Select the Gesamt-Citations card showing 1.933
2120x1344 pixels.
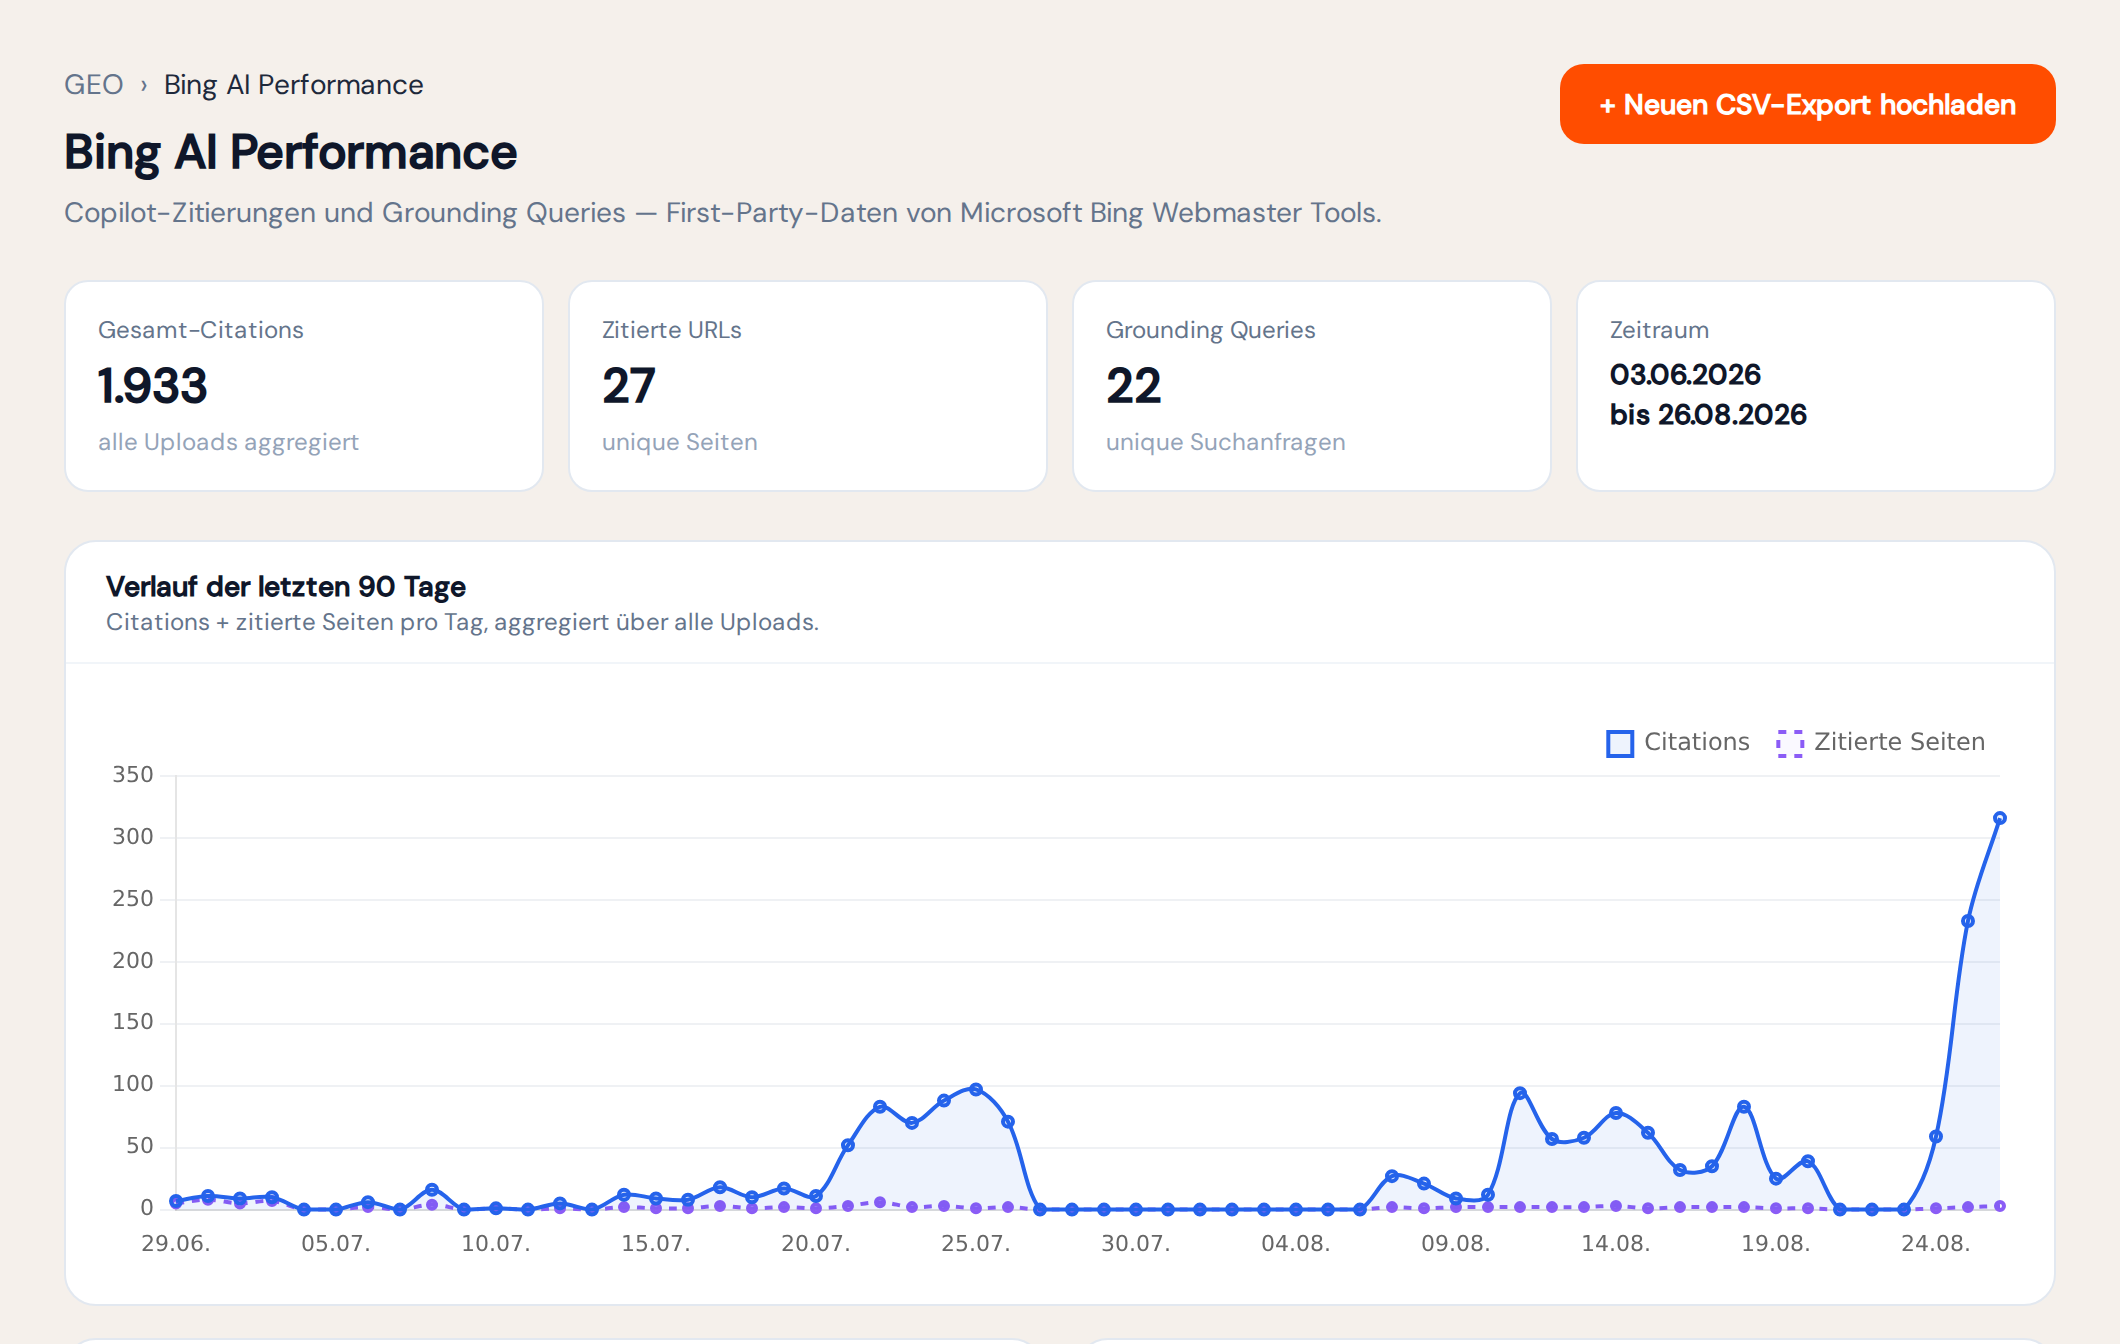click(304, 386)
